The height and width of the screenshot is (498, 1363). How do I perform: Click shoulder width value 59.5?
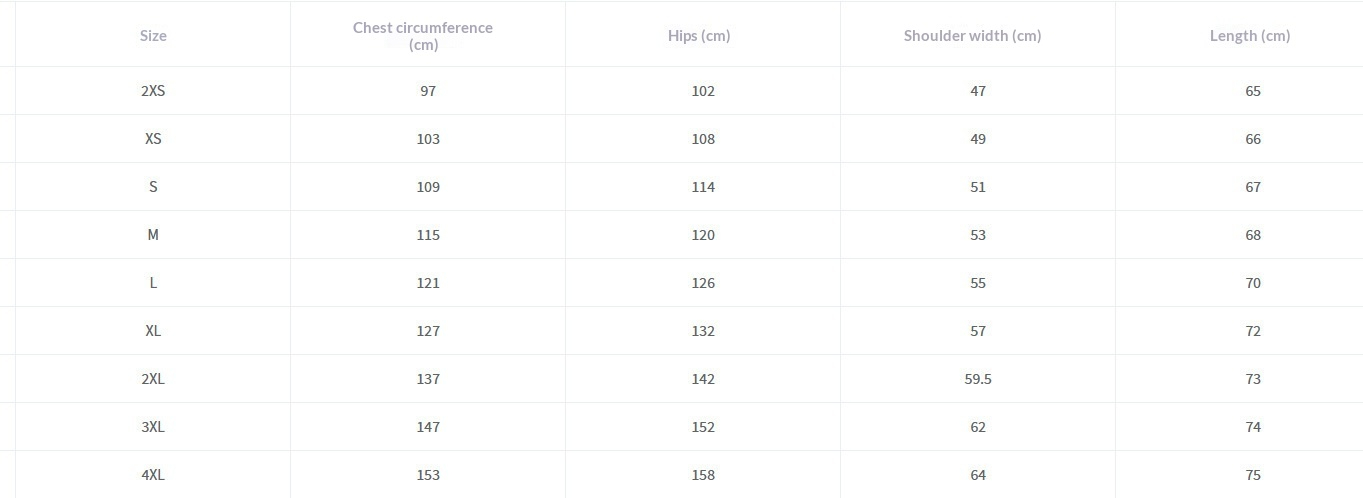click(x=978, y=379)
